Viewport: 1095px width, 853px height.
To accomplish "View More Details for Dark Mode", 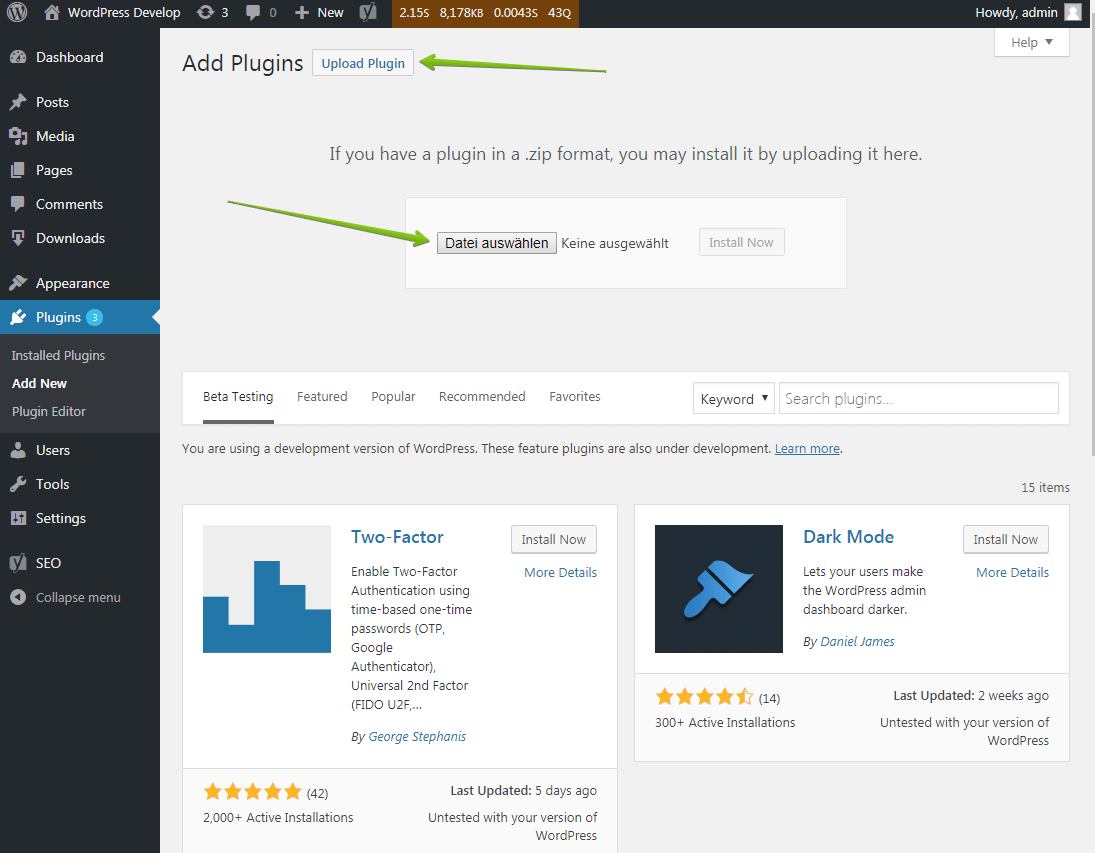I will (x=1013, y=572).
